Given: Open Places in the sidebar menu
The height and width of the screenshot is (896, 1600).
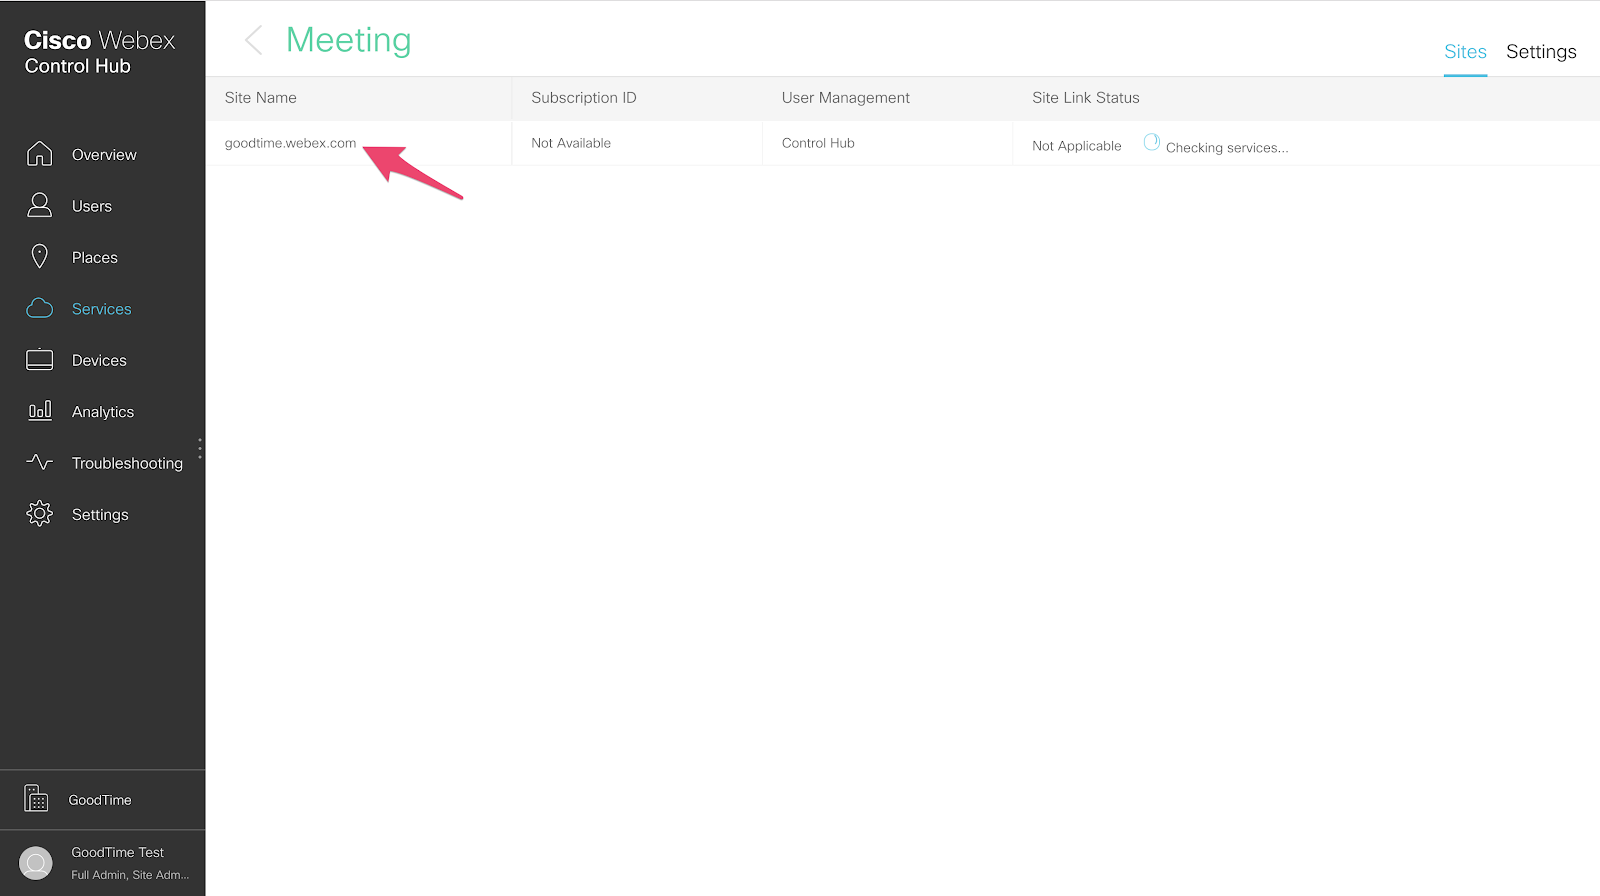Looking at the screenshot, I should pos(95,258).
